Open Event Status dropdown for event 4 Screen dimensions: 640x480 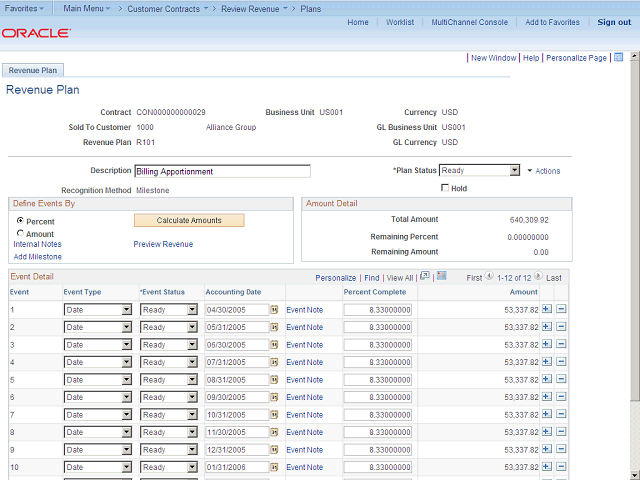click(x=192, y=362)
